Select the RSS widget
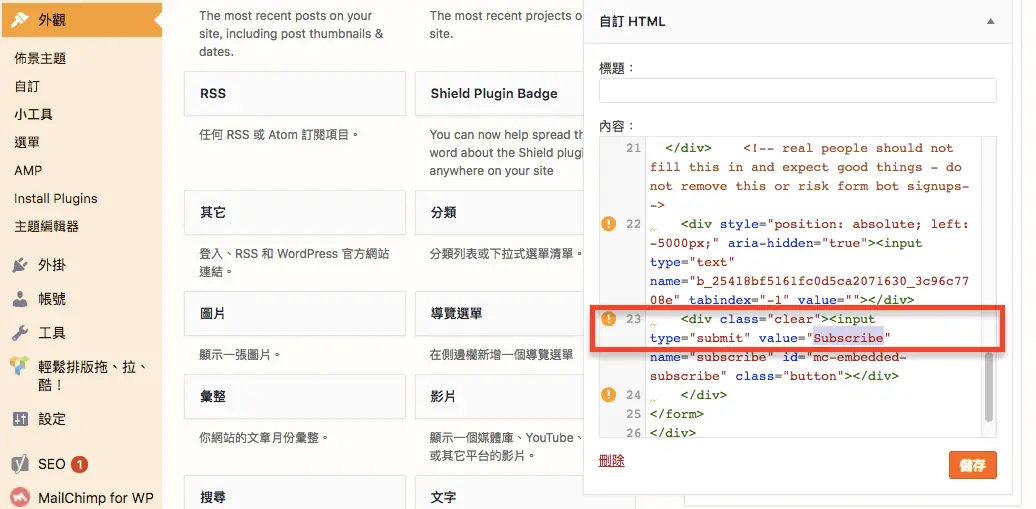This screenshot has width=1036, height=509. [295, 94]
